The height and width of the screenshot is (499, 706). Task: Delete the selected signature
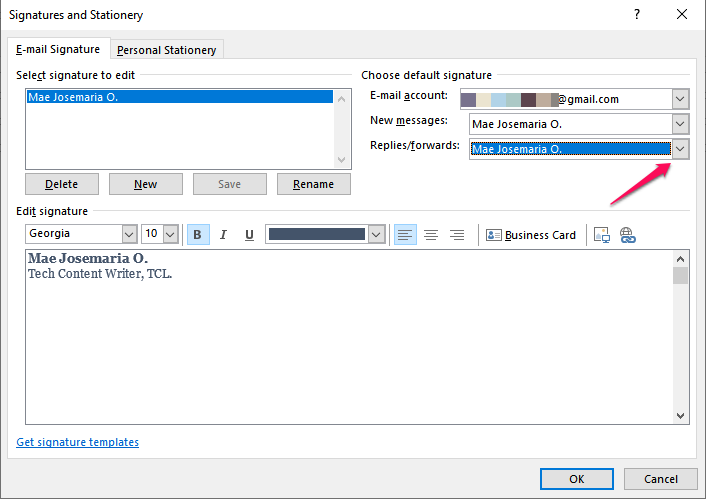click(x=62, y=184)
